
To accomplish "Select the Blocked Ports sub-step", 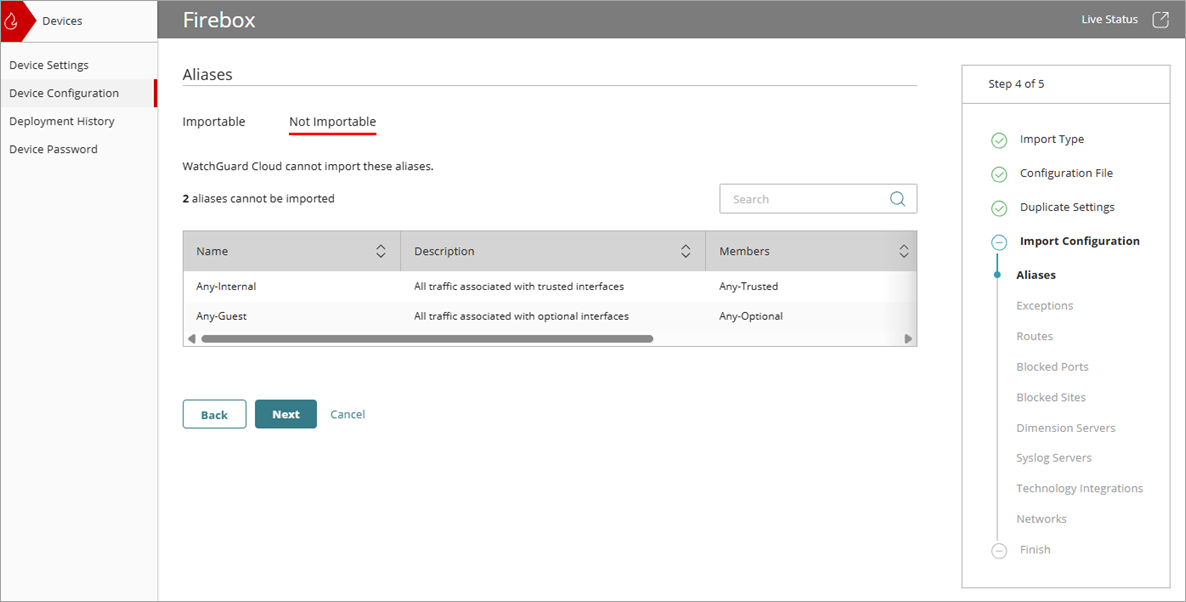I will point(1052,367).
